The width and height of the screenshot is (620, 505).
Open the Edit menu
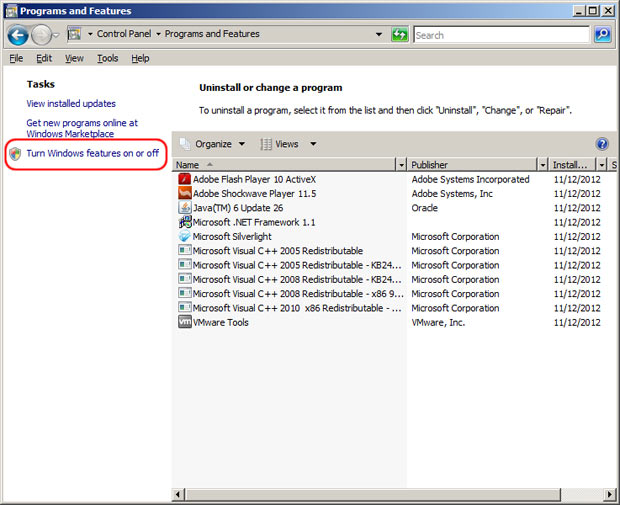[x=44, y=58]
